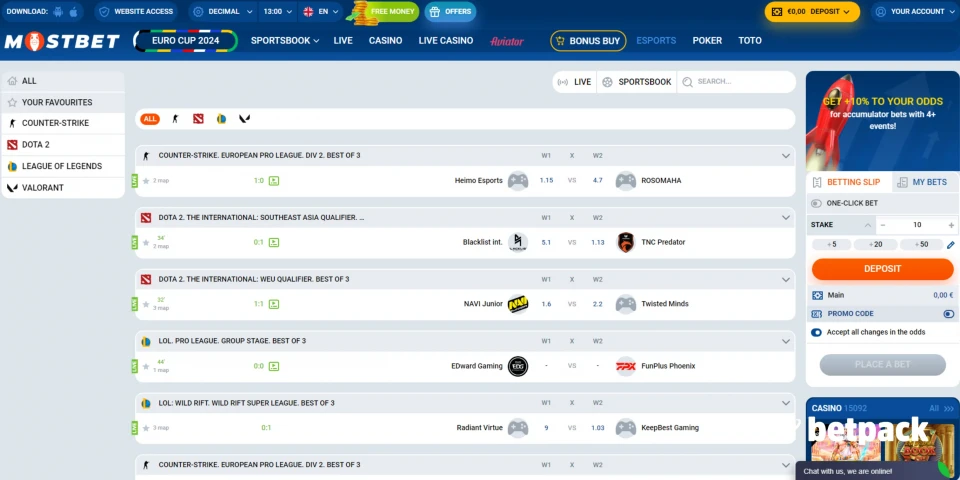
Task: Increase stake with the plus stepper
Action: coord(945,225)
